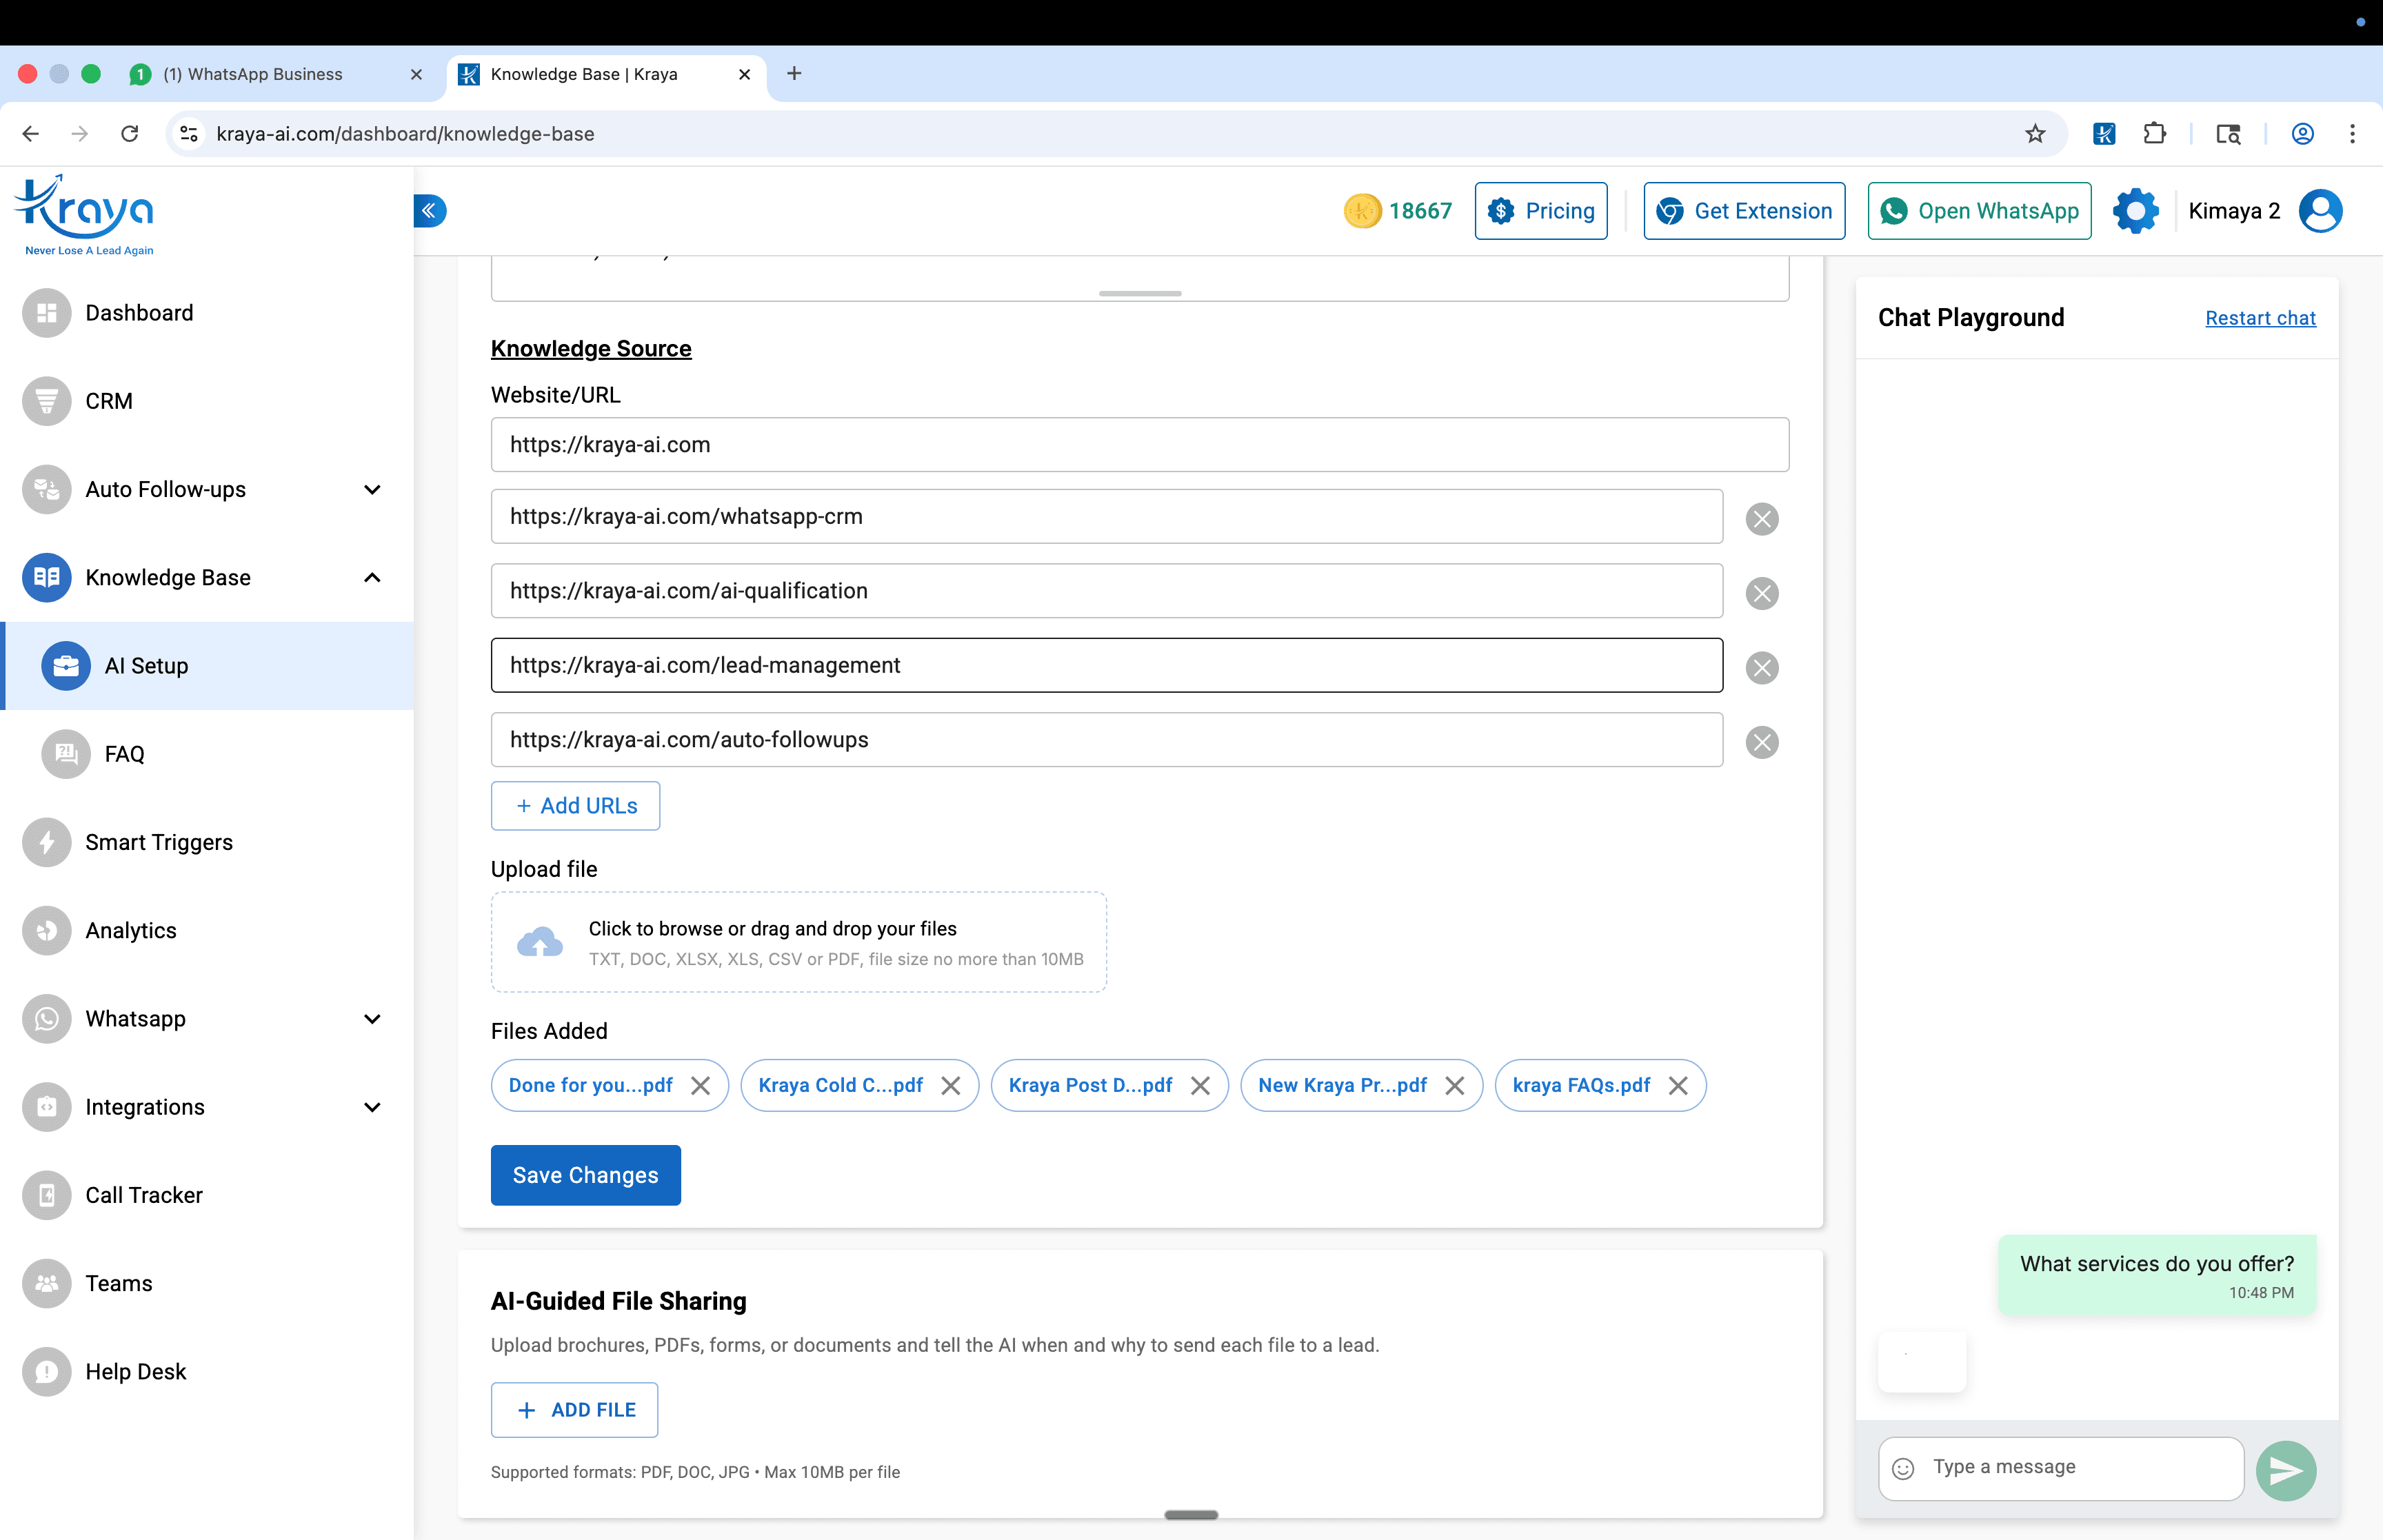The height and width of the screenshot is (1540, 2383).
Task: Expand the Integrations submenu chevron
Action: point(372,1107)
